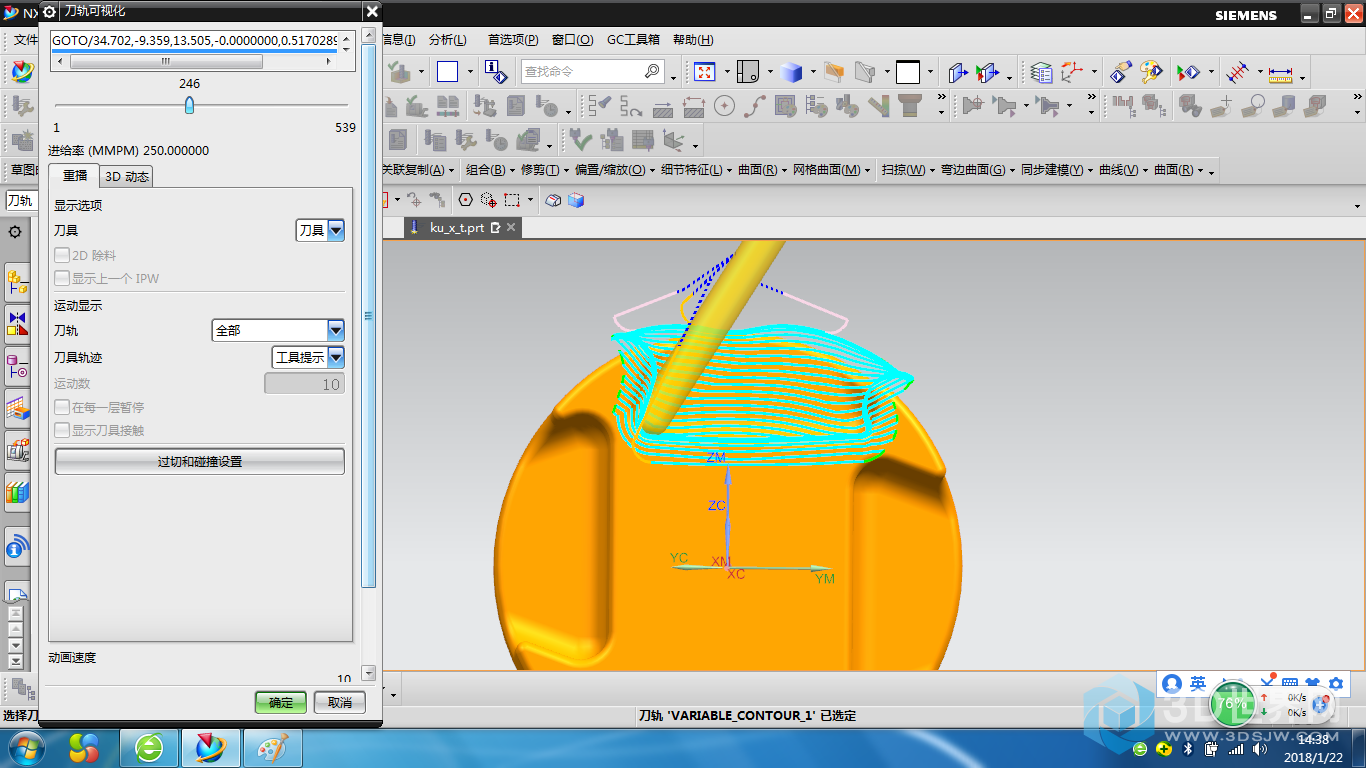
Task: Open the 刀具轨迹 工具提示 dropdown
Action: (308, 357)
